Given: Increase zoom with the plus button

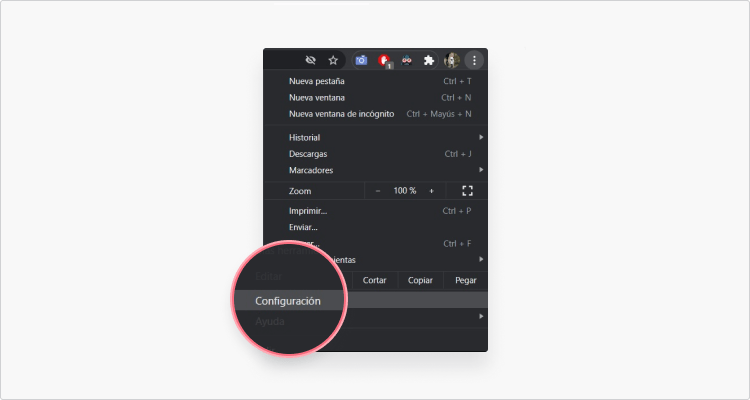Looking at the screenshot, I should [x=431, y=191].
